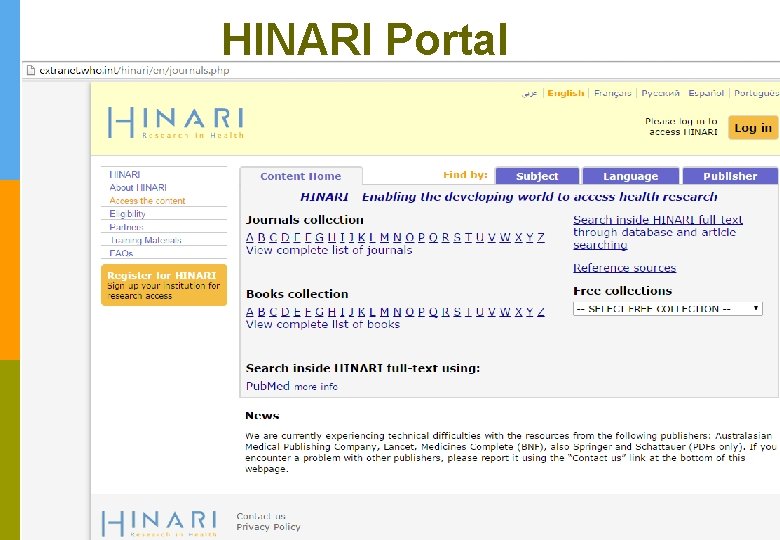
Task: Switch language to English
Action: [x=566, y=93]
